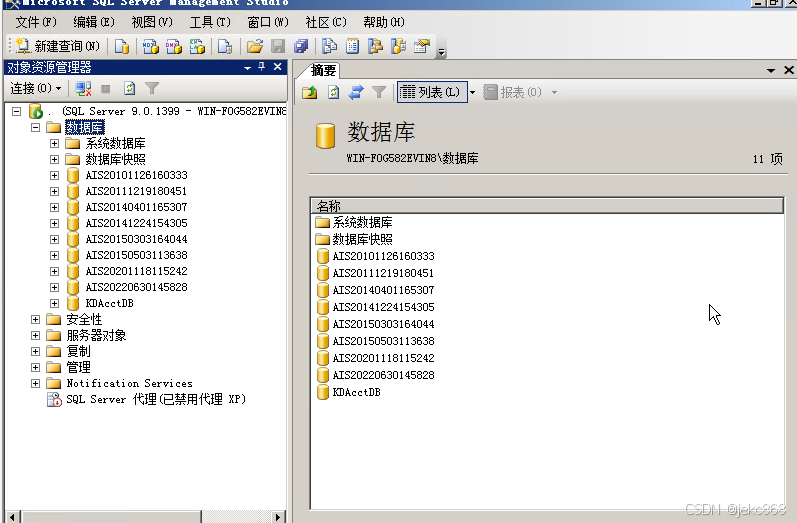797x523 pixels.
Task: Open the 工具 (Tools) menu
Action: click(x=210, y=22)
